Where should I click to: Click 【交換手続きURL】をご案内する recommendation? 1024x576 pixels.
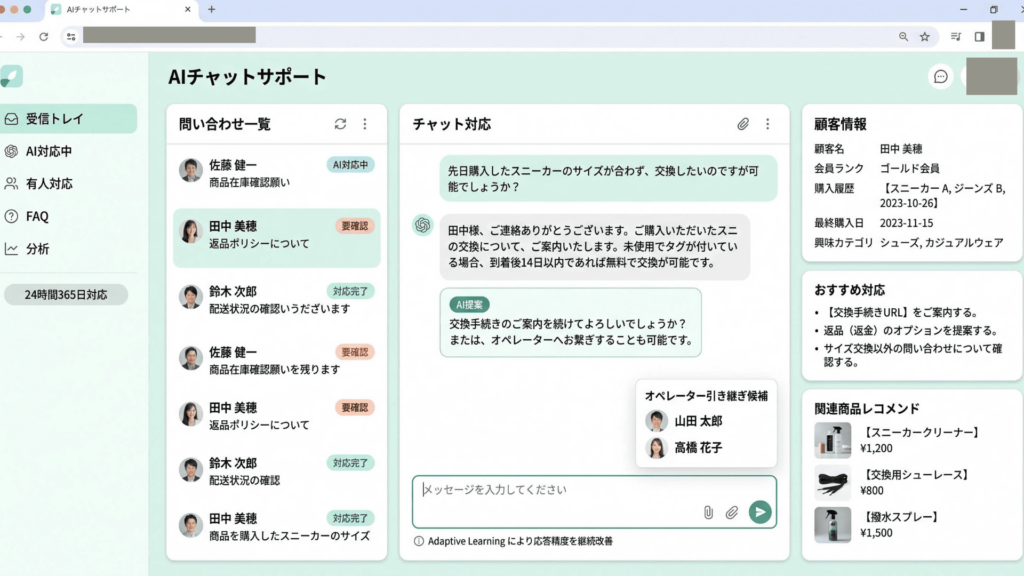click(x=901, y=312)
